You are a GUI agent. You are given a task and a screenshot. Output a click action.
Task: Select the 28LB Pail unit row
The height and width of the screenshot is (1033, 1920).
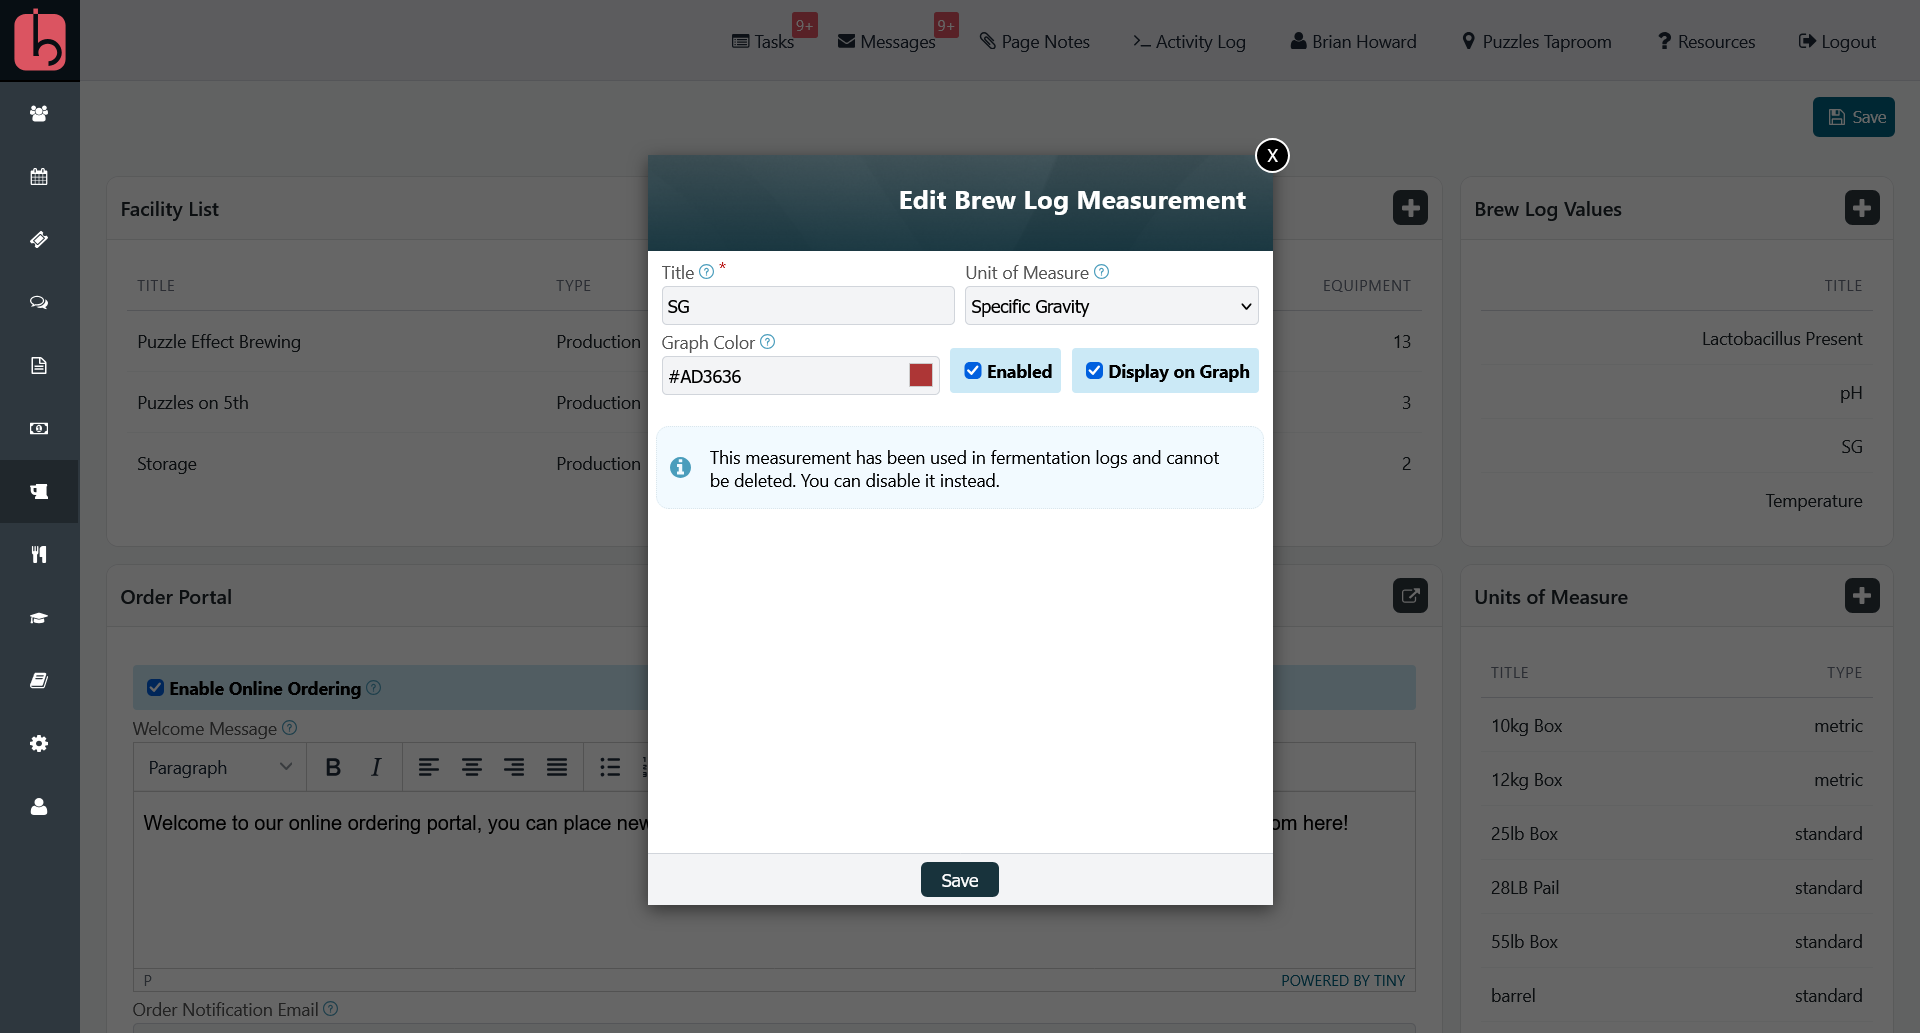pyautogui.click(x=1677, y=888)
